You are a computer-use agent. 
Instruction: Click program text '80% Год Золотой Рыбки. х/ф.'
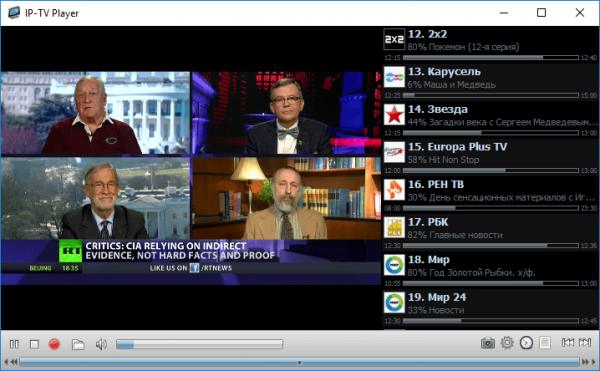point(471,272)
